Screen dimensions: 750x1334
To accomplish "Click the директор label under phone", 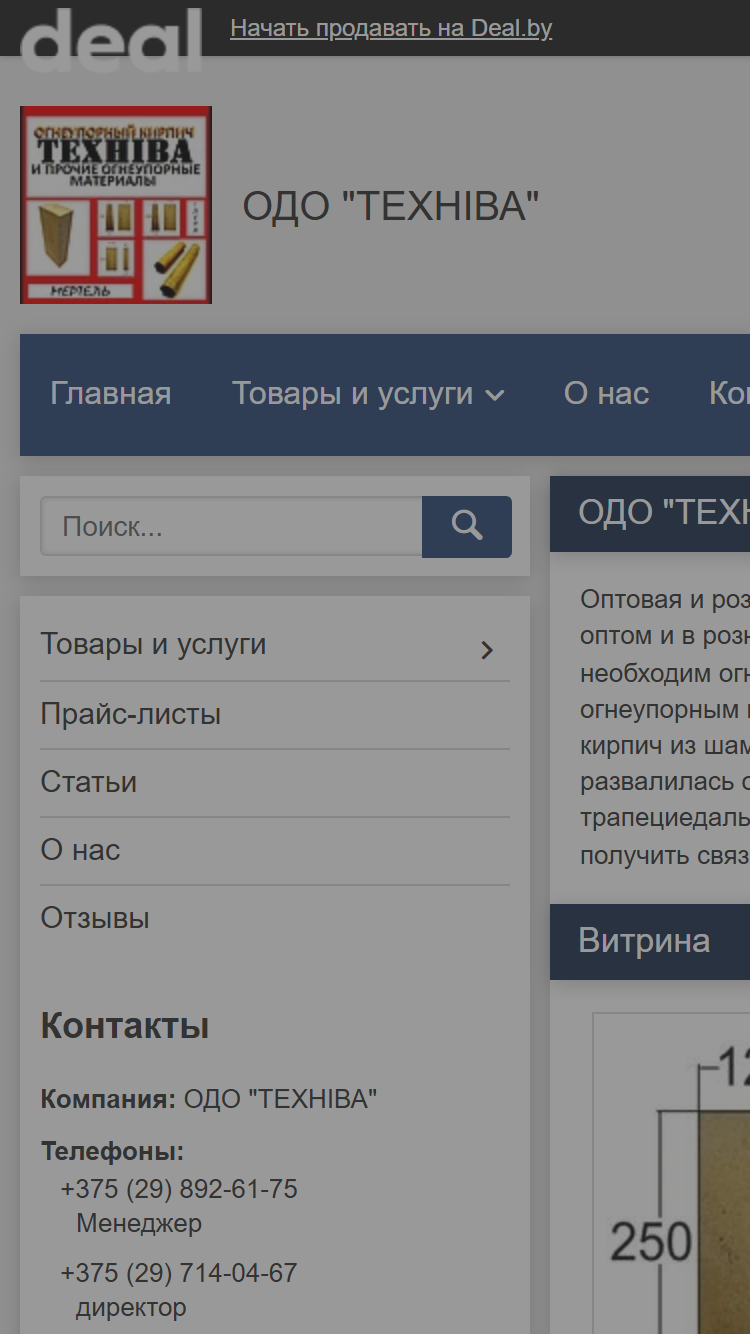I will coord(131,1307).
